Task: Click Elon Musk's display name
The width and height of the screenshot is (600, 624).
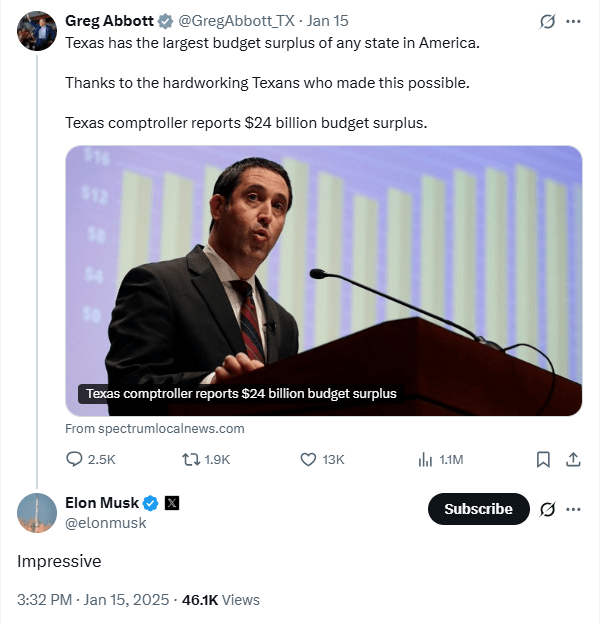Action: (x=101, y=503)
